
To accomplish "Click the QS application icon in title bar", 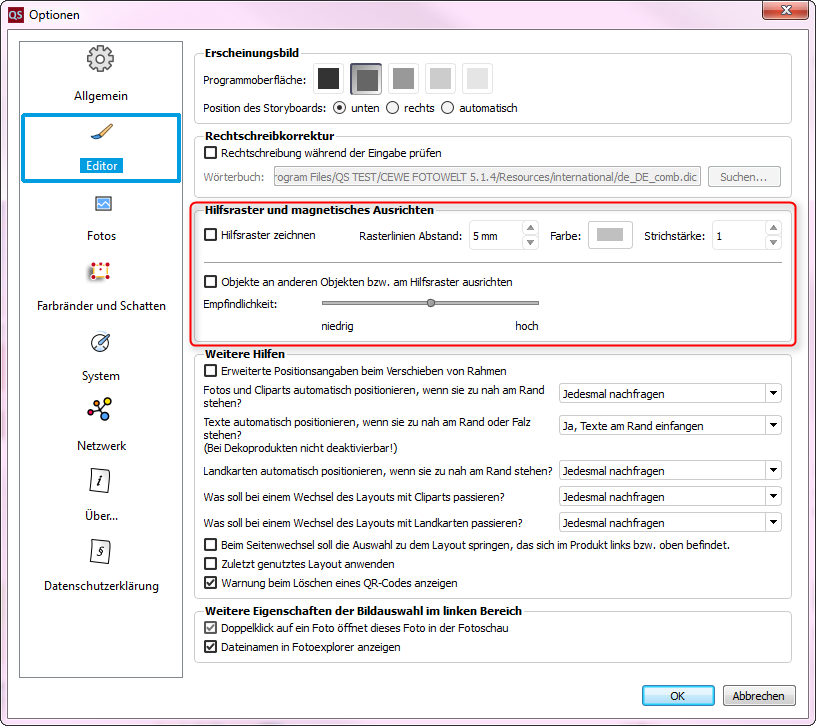I will 16,15.
